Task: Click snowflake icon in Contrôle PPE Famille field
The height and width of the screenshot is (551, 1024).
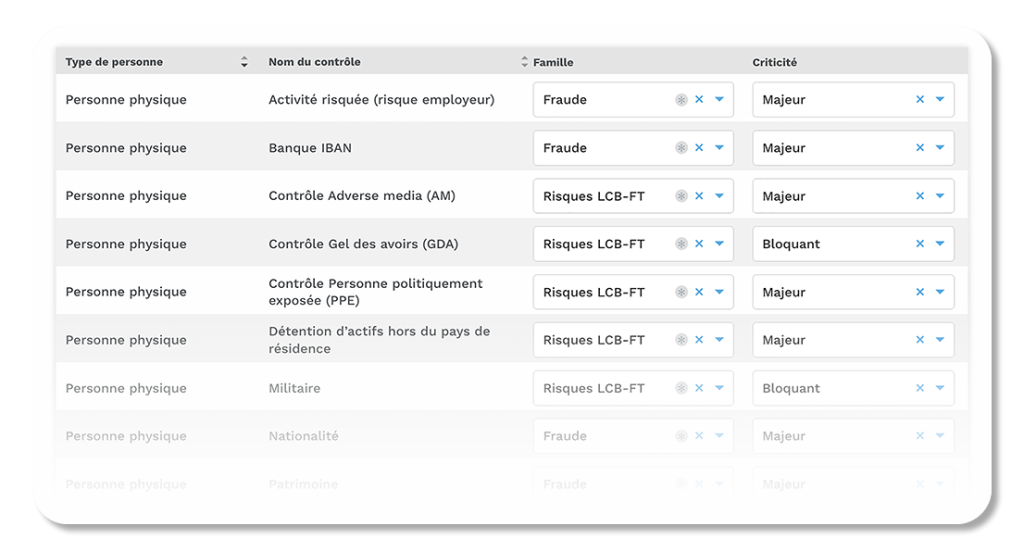Action: pyautogui.click(x=681, y=292)
